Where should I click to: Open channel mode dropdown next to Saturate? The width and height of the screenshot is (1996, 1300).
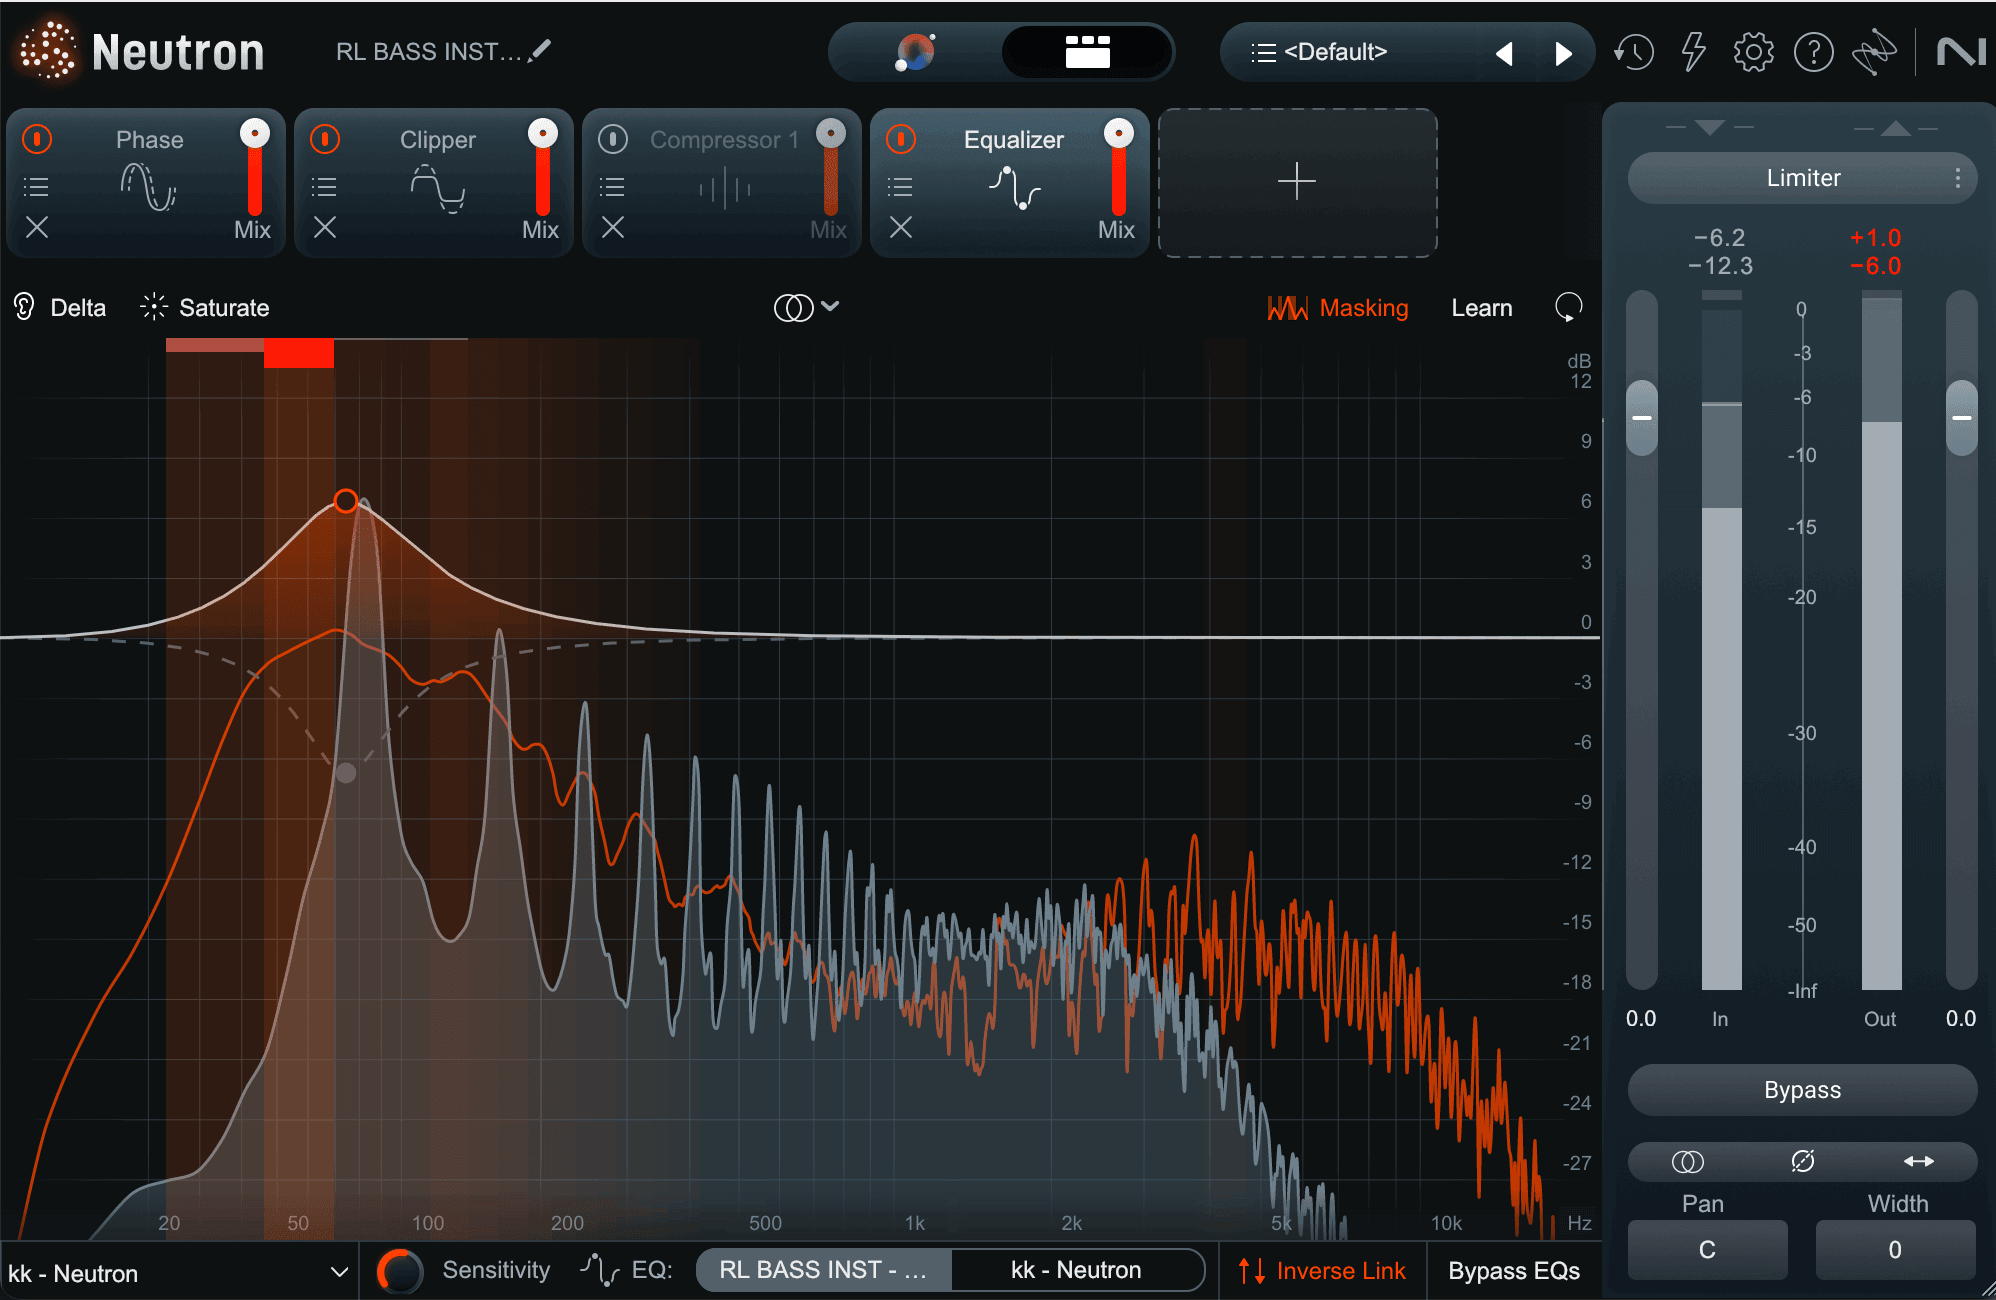coord(806,307)
